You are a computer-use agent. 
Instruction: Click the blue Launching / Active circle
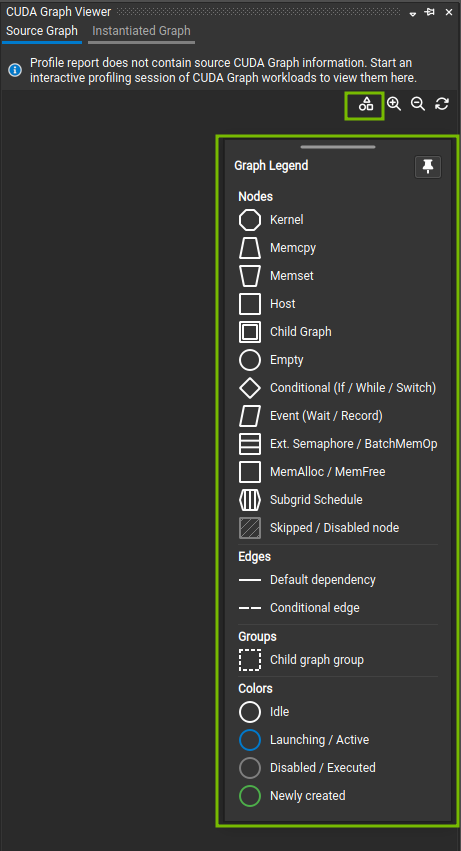[250, 740]
